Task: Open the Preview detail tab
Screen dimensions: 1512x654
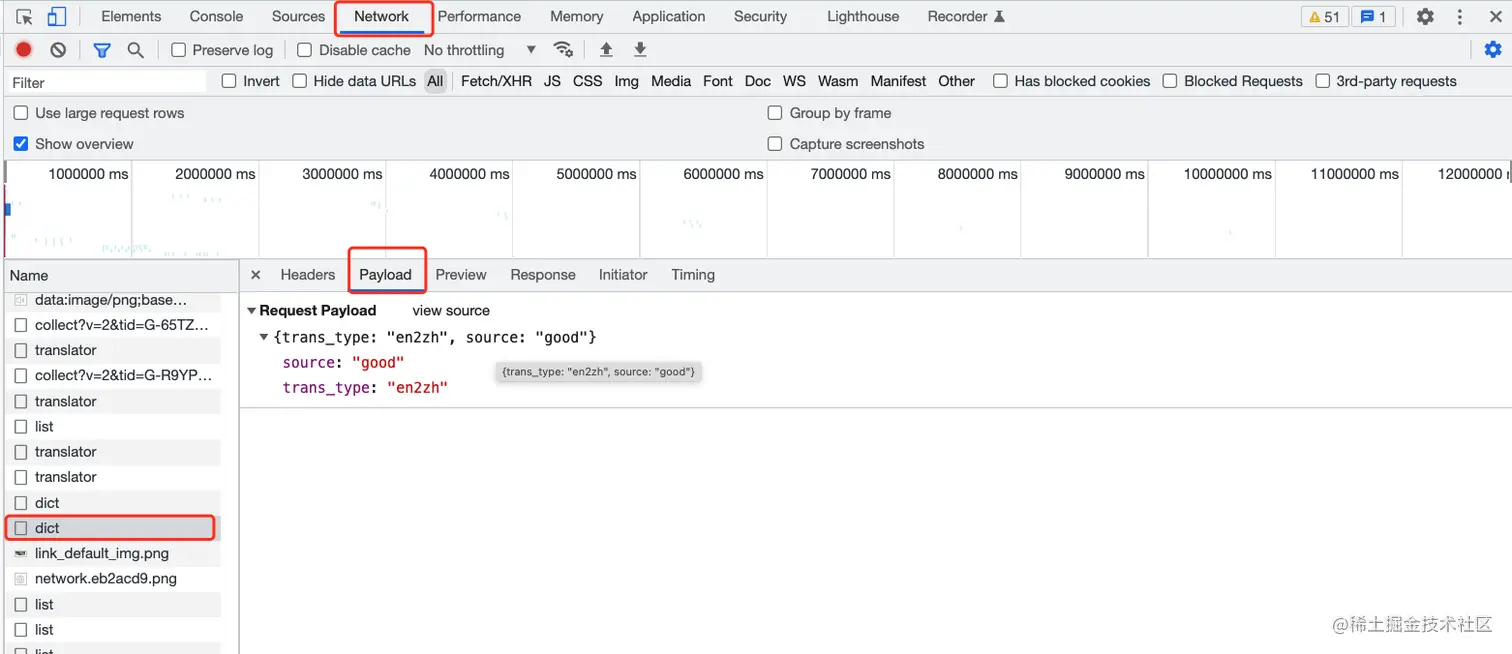Action: click(x=461, y=275)
